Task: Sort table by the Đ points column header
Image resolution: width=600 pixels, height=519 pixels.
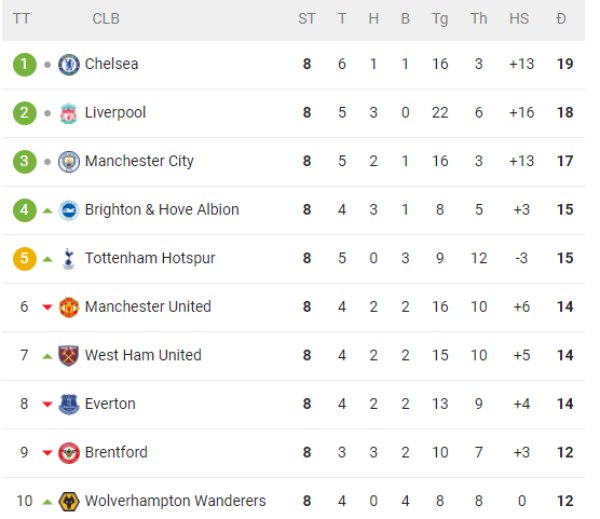Action: 561,18
